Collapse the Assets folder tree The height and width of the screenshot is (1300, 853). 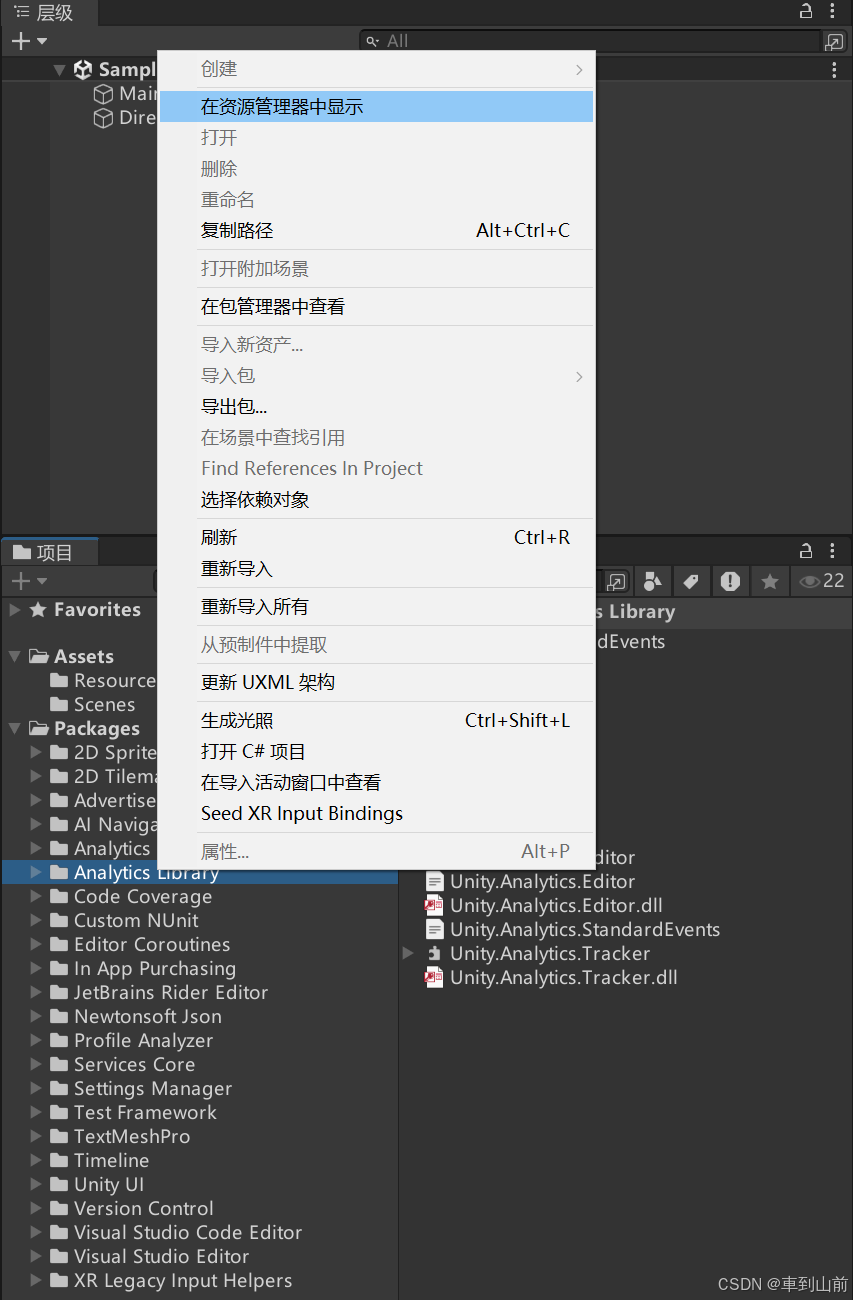pos(13,656)
